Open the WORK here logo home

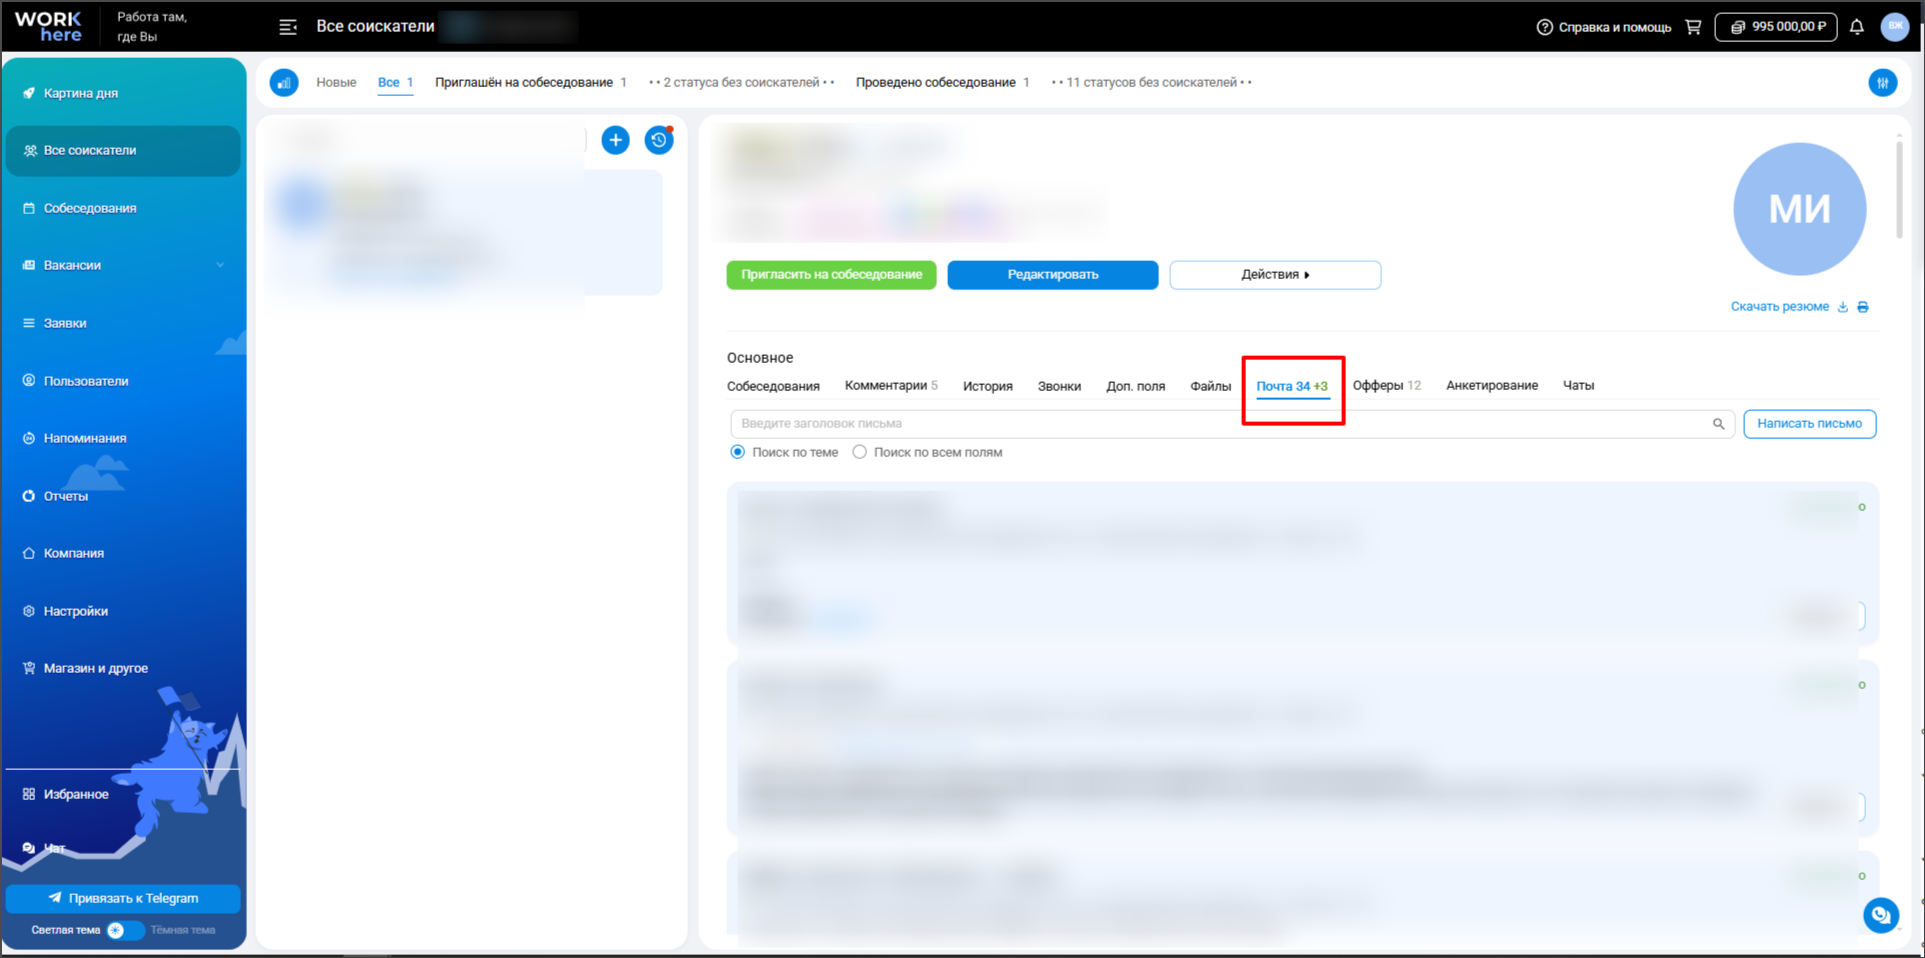48,26
